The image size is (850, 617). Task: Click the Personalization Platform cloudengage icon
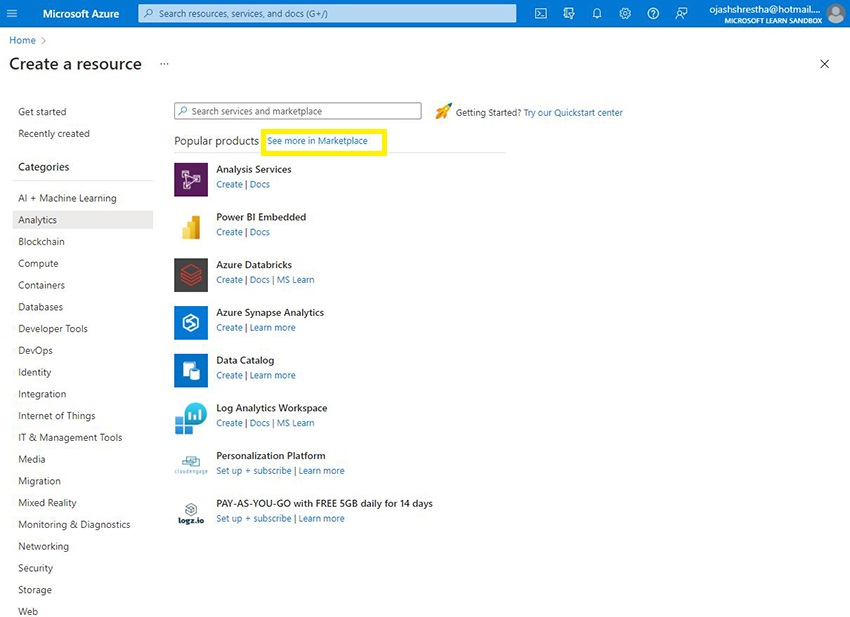[191, 466]
